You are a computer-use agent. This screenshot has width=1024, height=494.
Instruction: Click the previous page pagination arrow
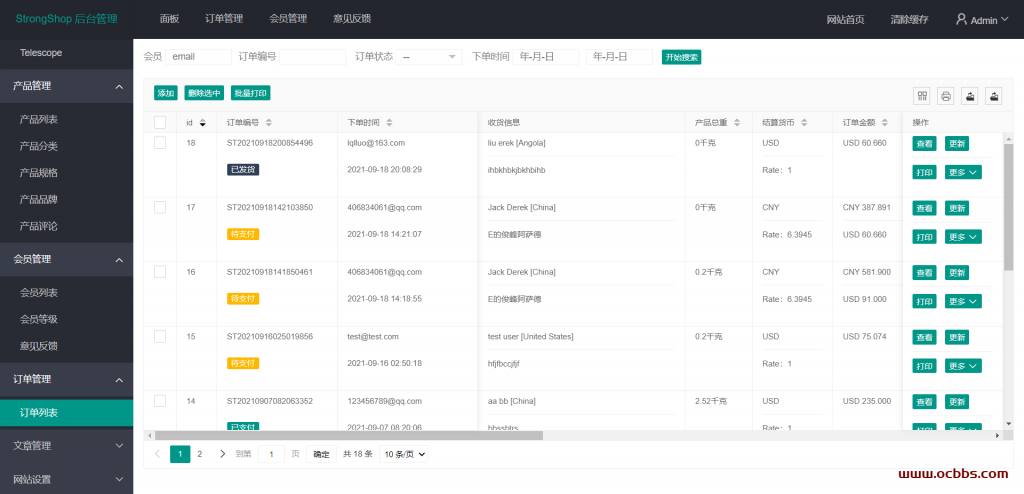pos(157,454)
